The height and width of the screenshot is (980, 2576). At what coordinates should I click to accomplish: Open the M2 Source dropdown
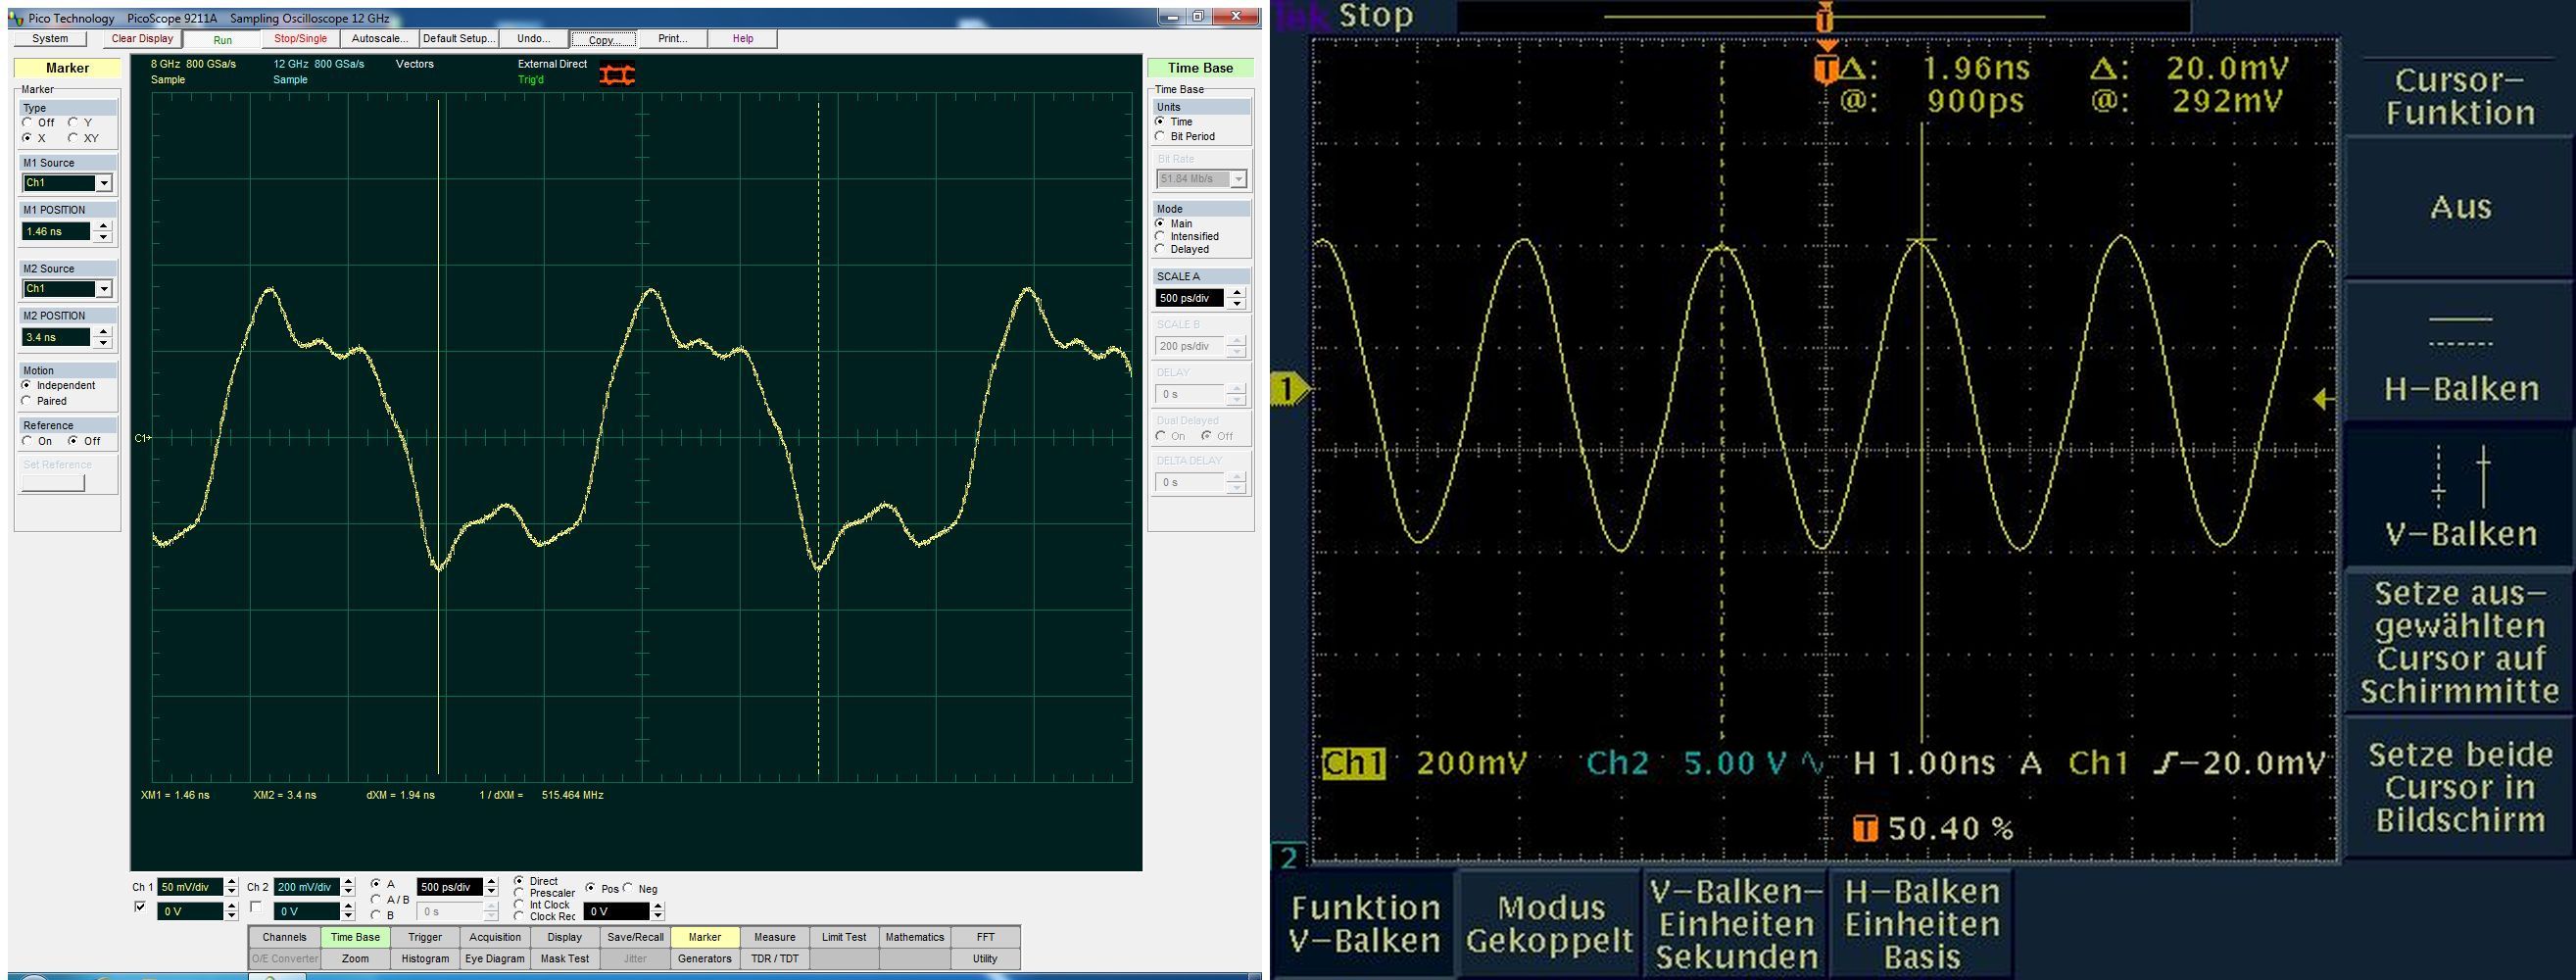[x=103, y=289]
